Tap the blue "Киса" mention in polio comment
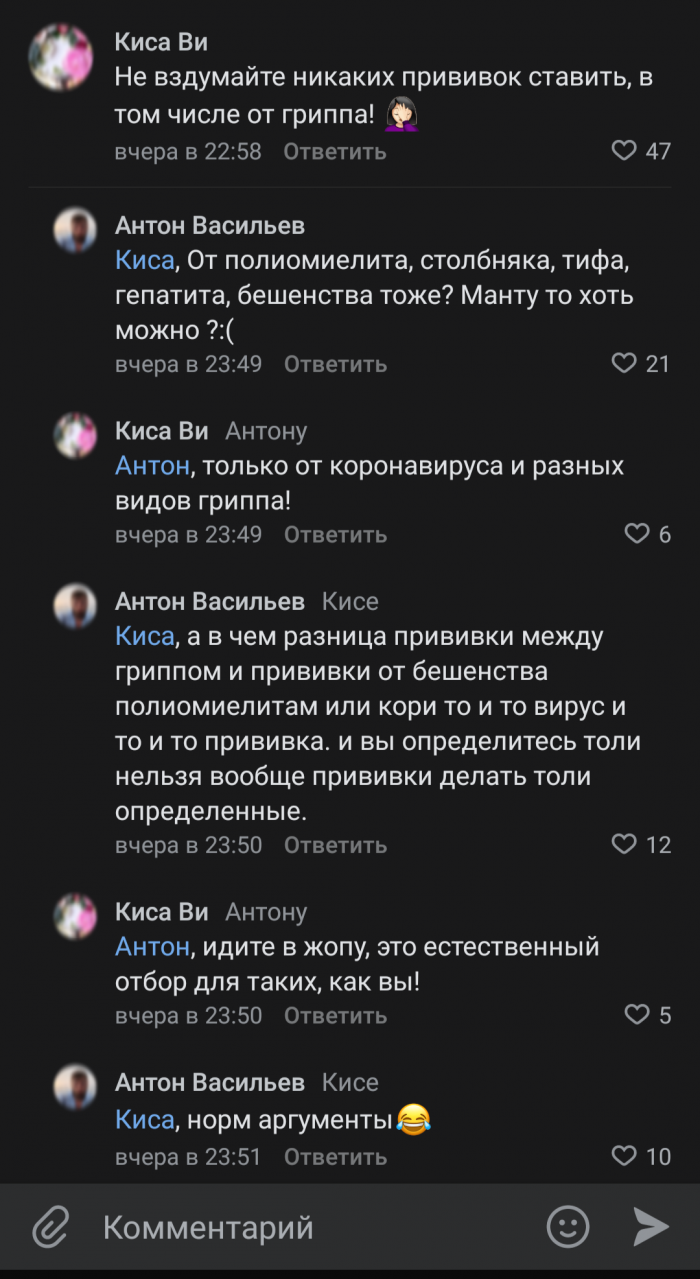This screenshot has height=1279, width=700. (x=145, y=261)
